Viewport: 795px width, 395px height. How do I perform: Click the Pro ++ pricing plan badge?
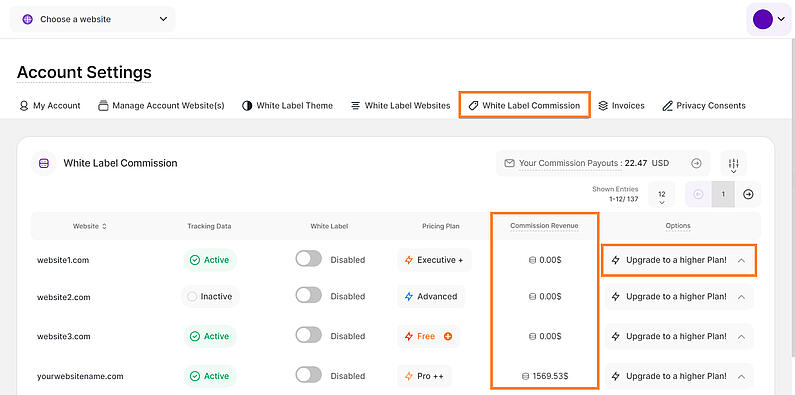(424, 376)
